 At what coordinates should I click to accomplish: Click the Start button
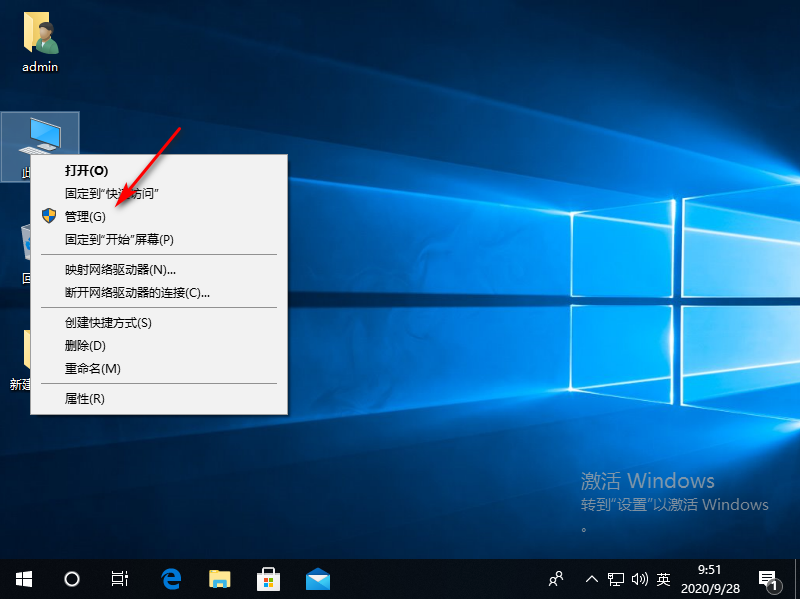[x=22, y=578]
